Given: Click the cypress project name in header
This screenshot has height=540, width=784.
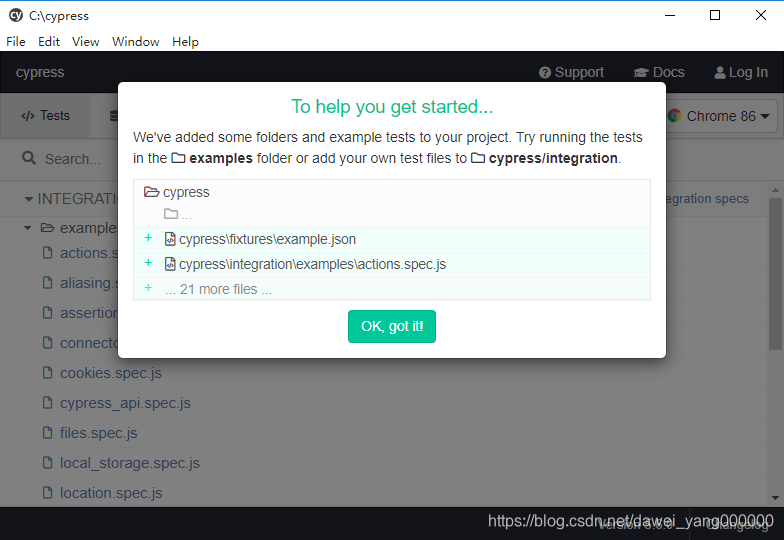Looking at the screenshot, I should point(40,72).
